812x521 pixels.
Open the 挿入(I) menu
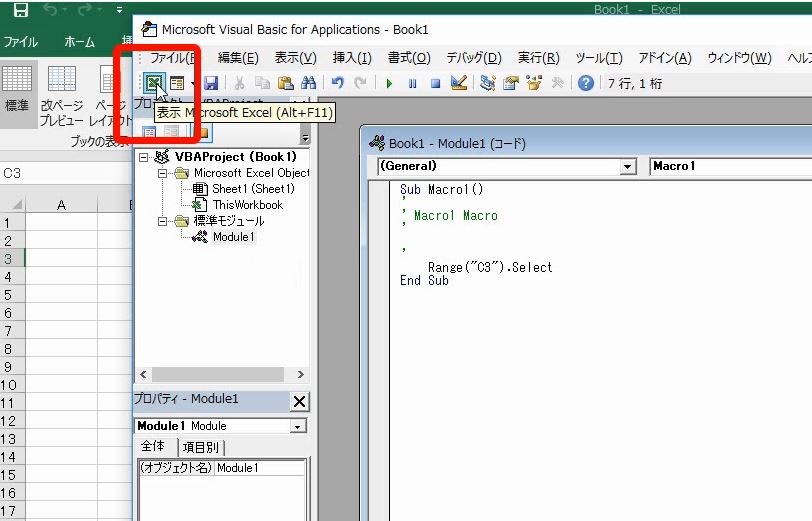coord(352,57)
